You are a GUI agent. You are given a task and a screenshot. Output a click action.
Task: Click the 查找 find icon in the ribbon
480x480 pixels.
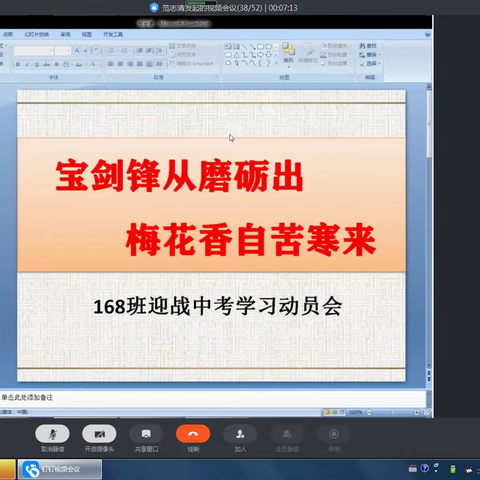tap(368, 46)
